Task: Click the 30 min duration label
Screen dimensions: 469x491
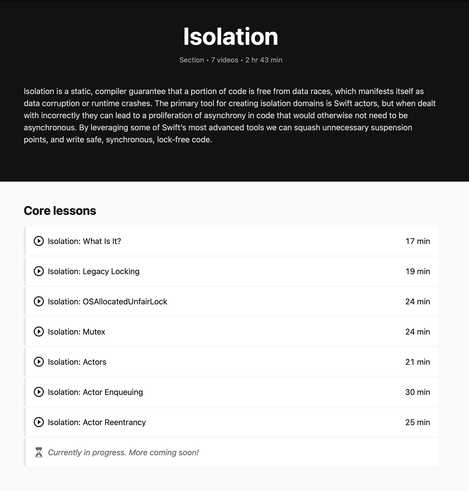Action: pyautogui.click(x=418, y=392)
